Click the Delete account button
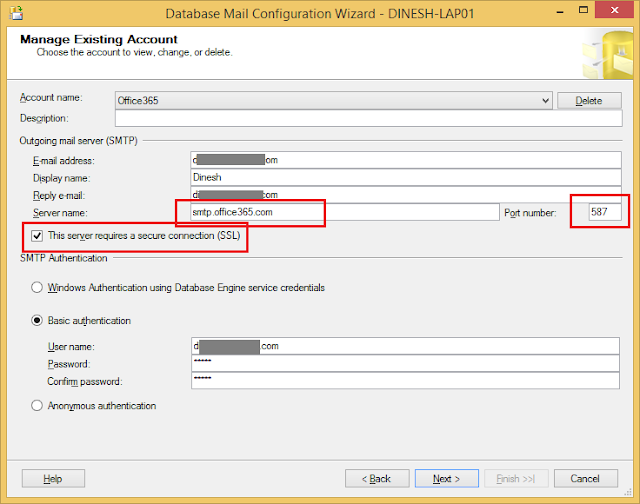The height and width of the screenshot is (504, 640). (x=589, y=101)
